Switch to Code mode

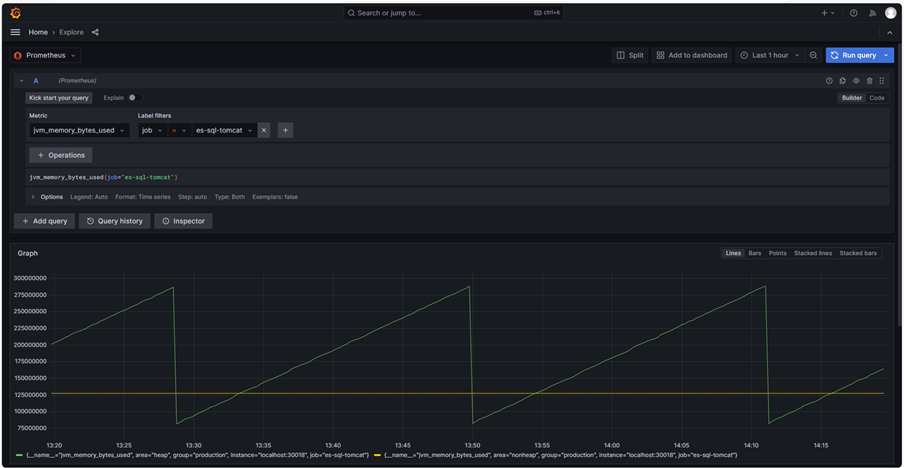(x=877, y=98)
